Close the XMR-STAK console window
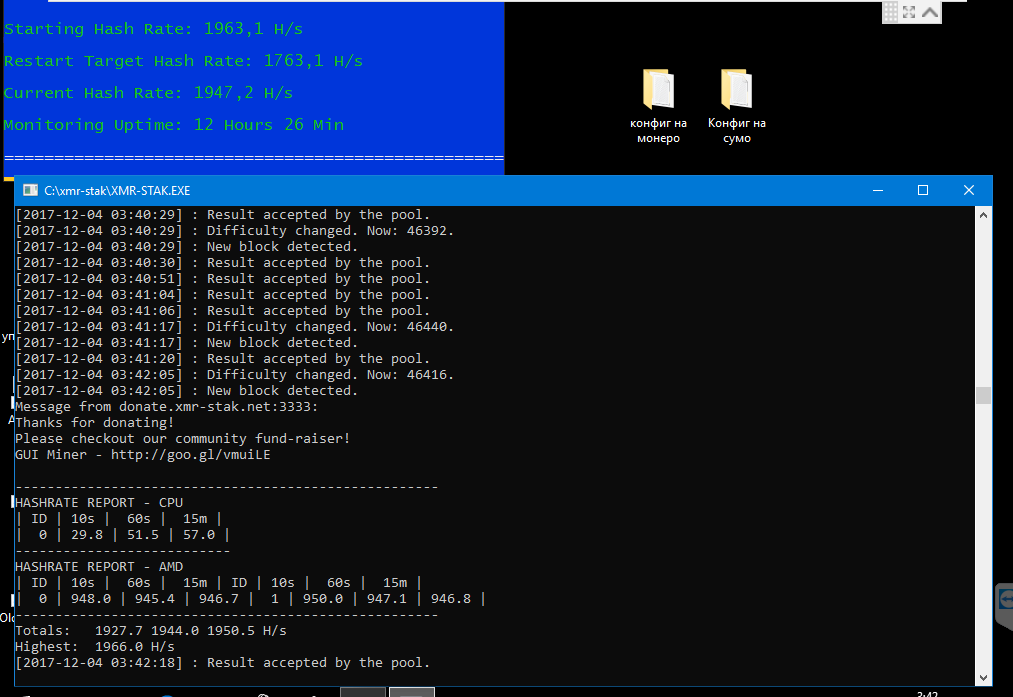 [968, 190]
